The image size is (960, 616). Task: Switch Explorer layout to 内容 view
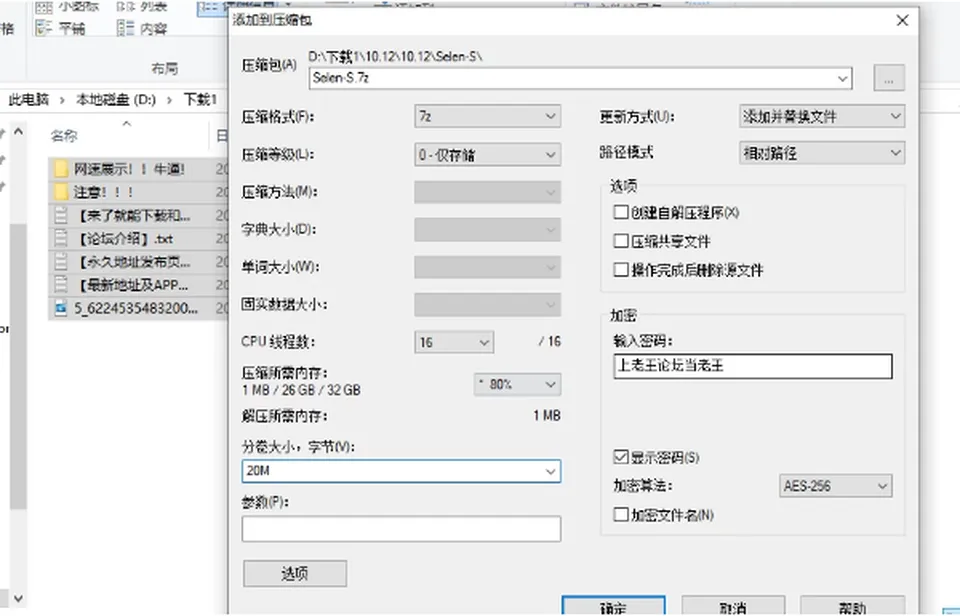coord(142,28)
